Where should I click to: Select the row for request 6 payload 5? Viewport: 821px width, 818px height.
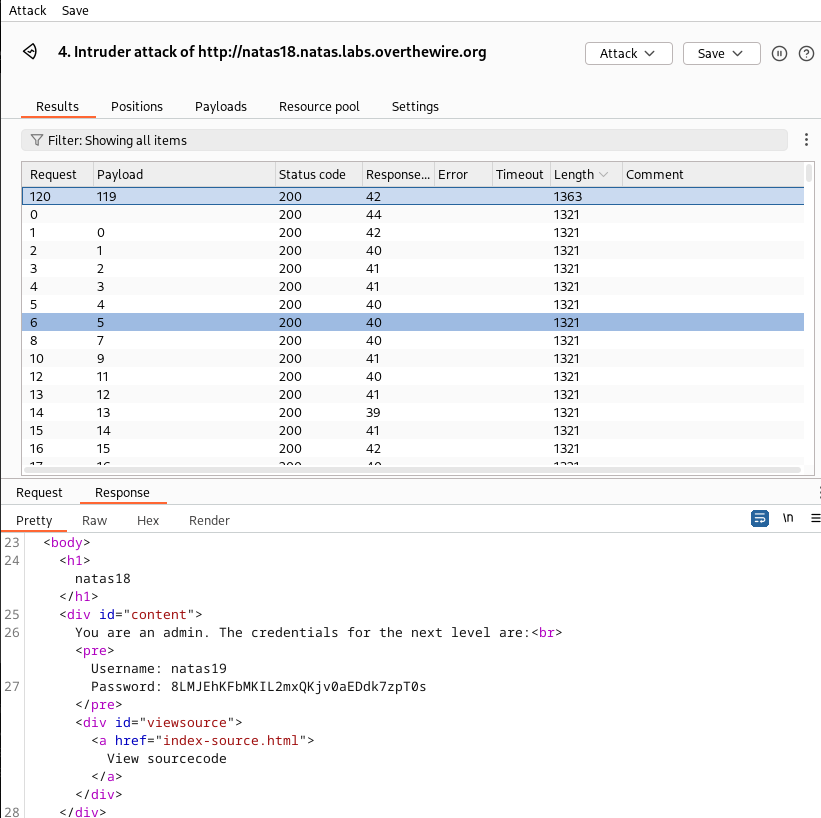pos(413,322)
